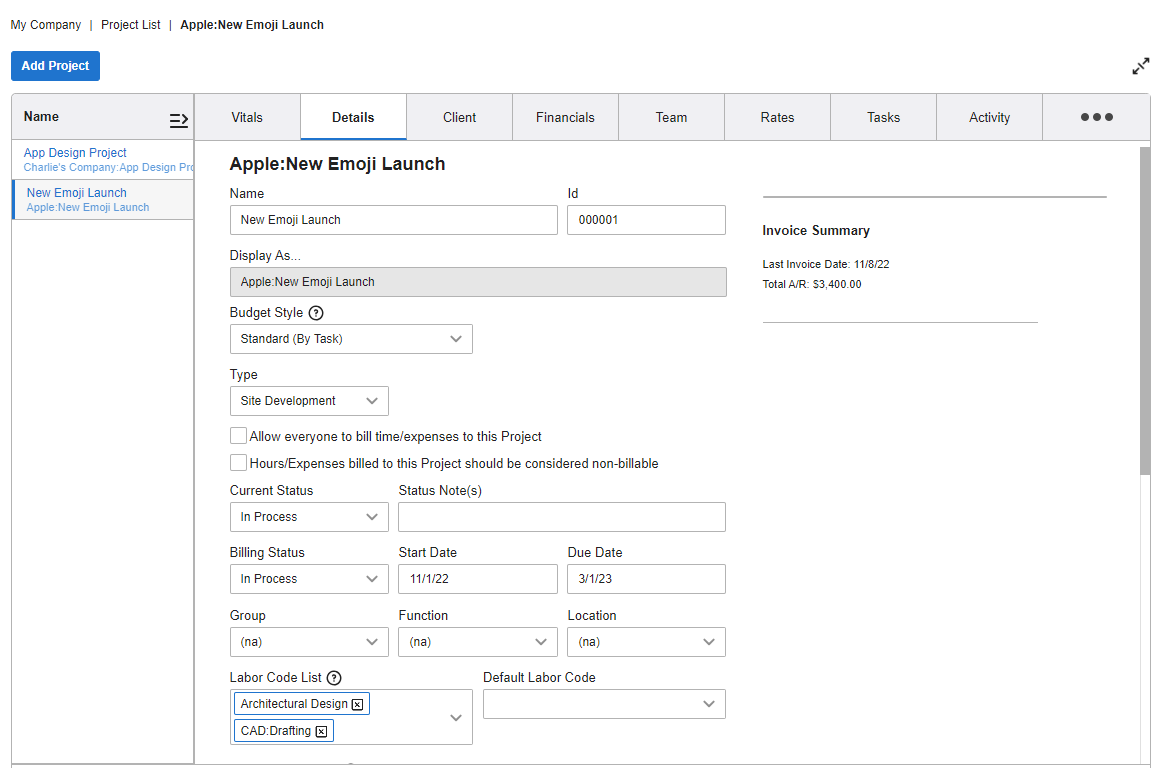
Task: Open the Team tab
Action: tap(671, 116)
